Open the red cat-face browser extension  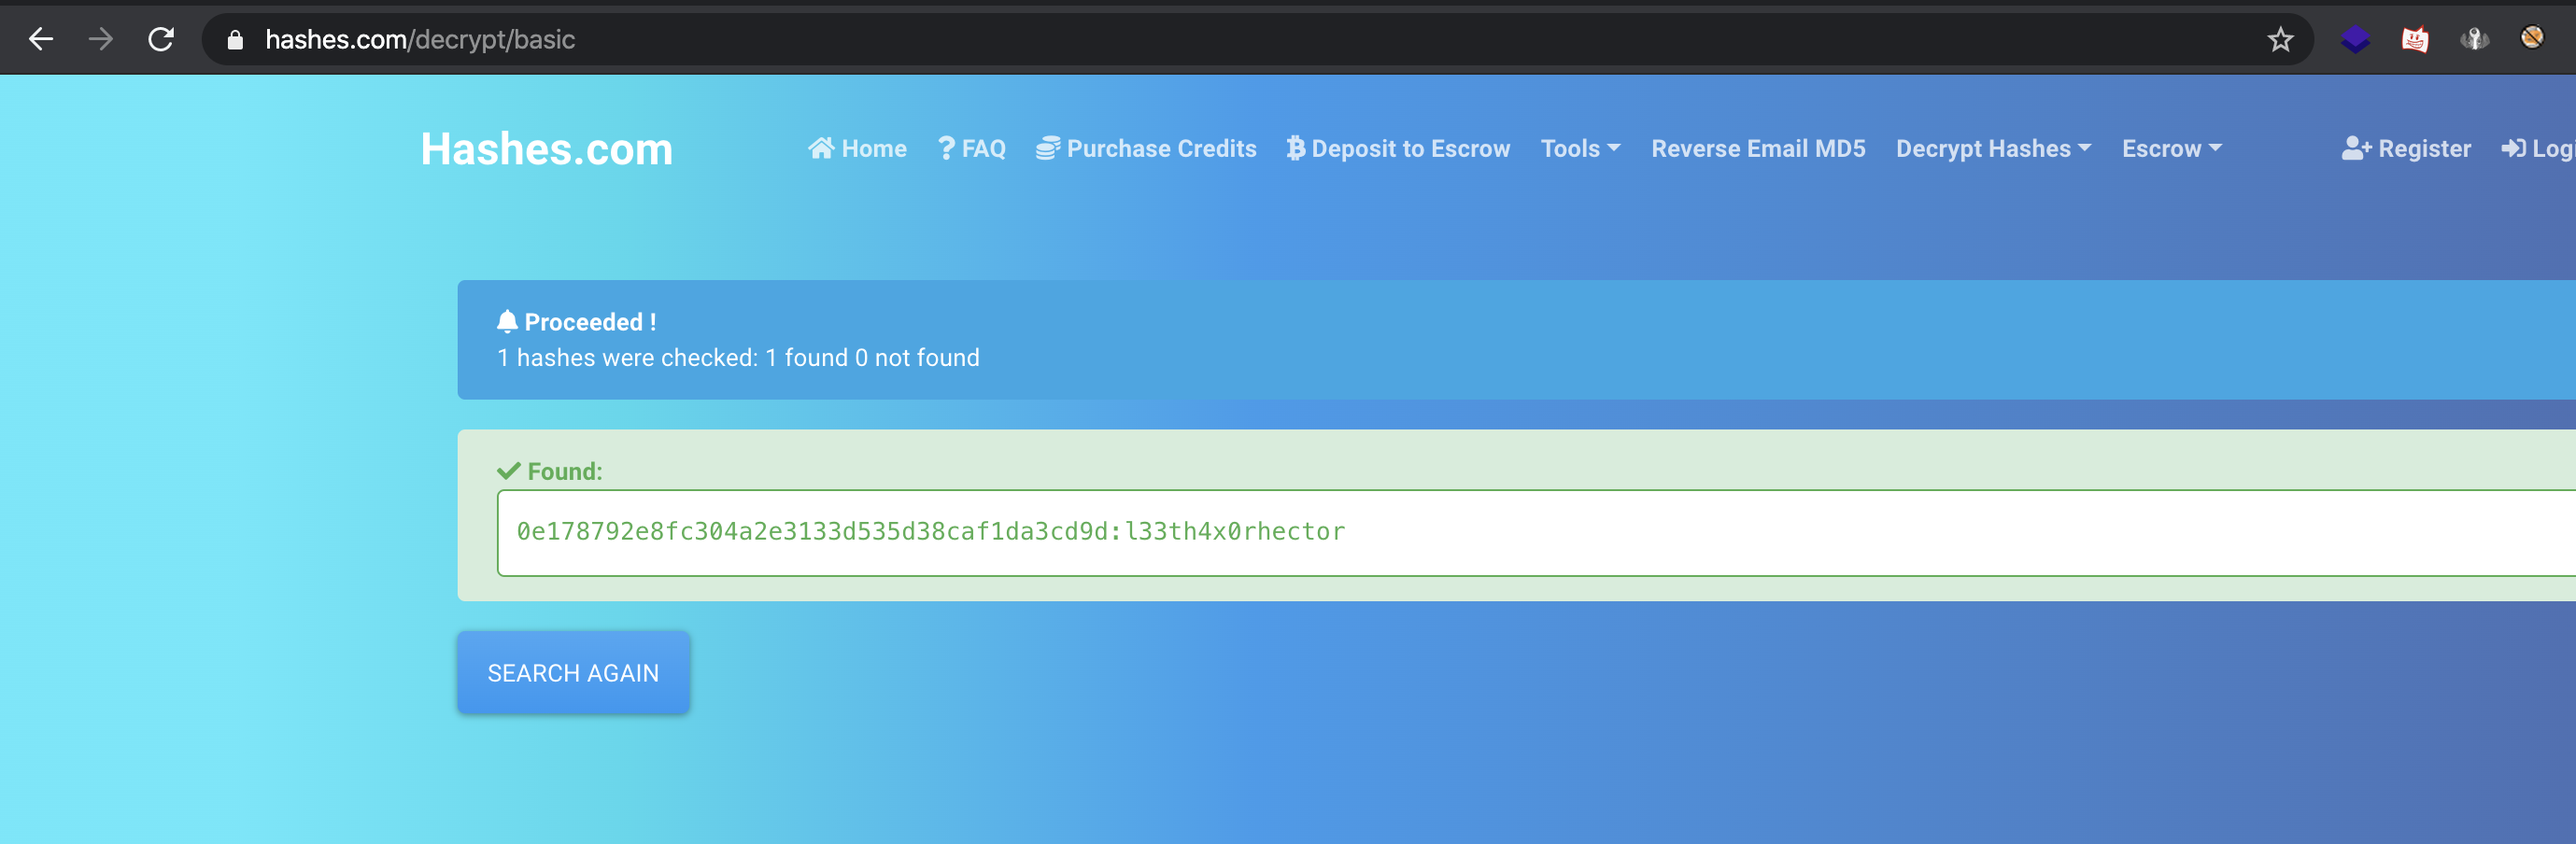[2414, 40]
